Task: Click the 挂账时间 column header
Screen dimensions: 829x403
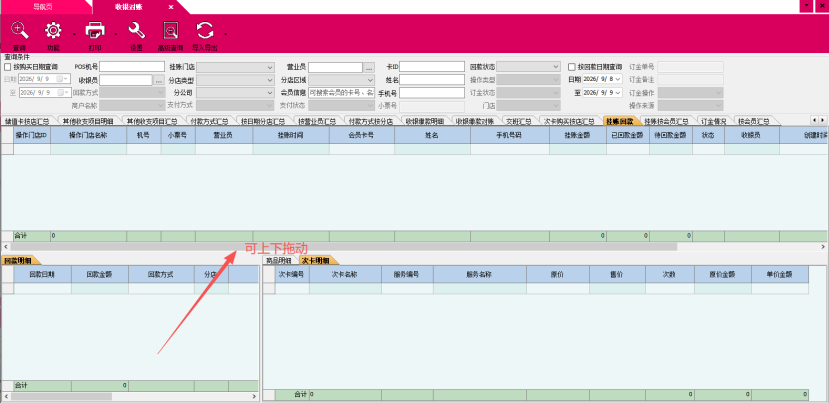Action: [x=291, y=135]
